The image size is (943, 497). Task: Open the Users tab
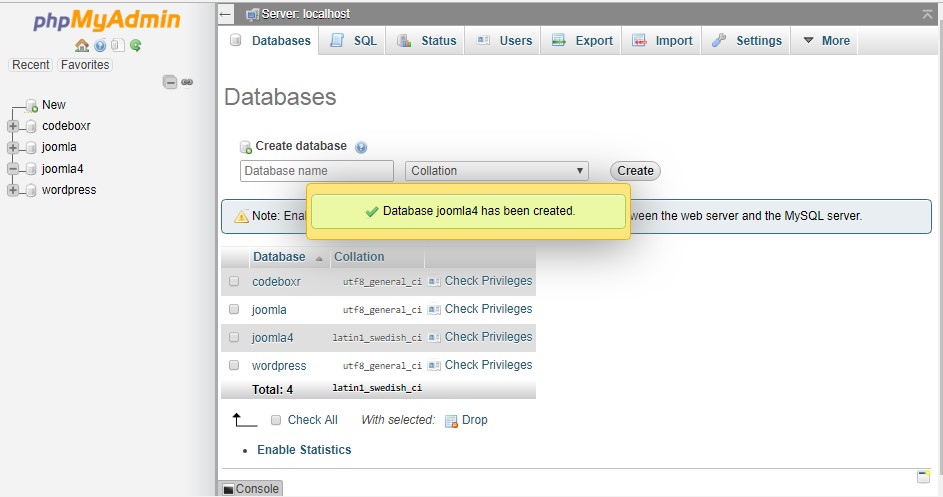[504, 41]
